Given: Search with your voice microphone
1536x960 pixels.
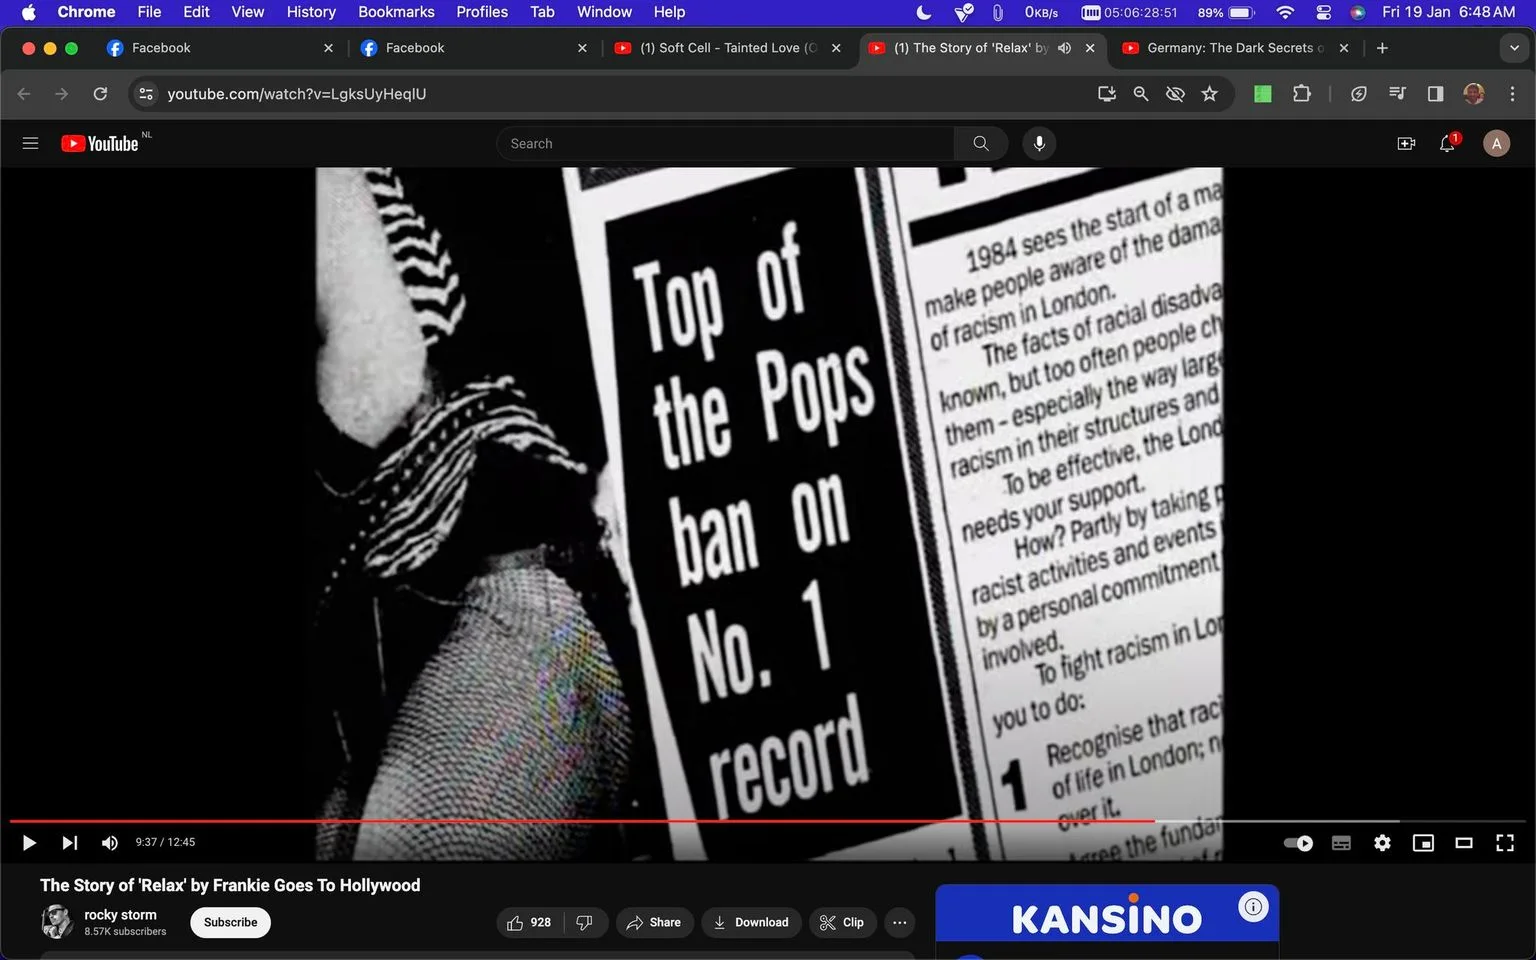Looking at the screenshot, I should pos(1039,143).
